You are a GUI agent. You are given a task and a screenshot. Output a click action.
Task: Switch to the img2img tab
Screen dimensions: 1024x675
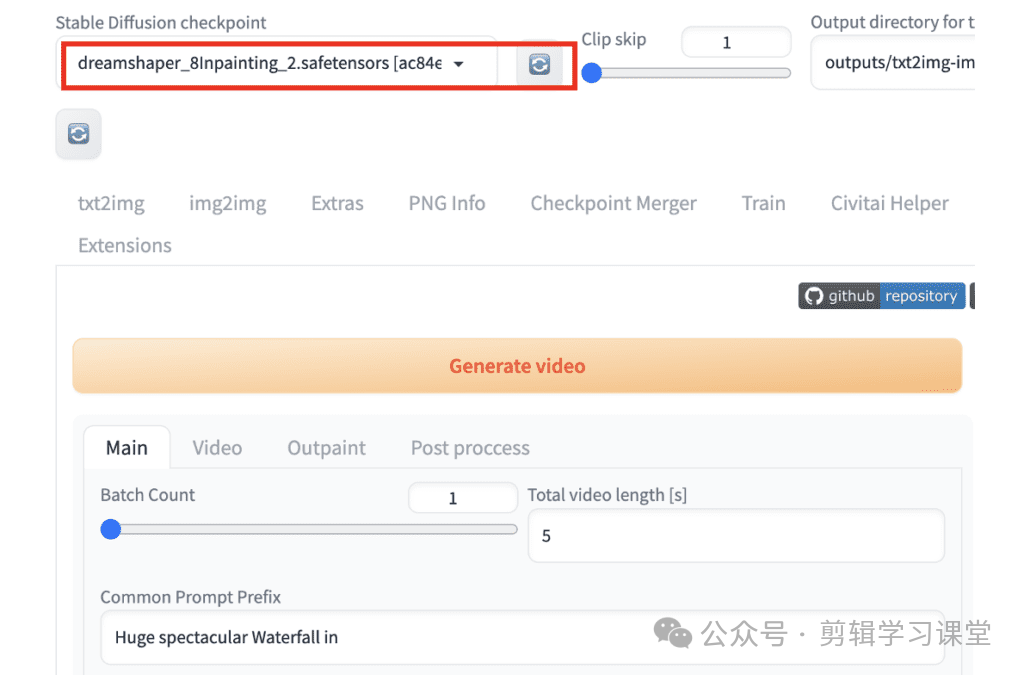227,203
